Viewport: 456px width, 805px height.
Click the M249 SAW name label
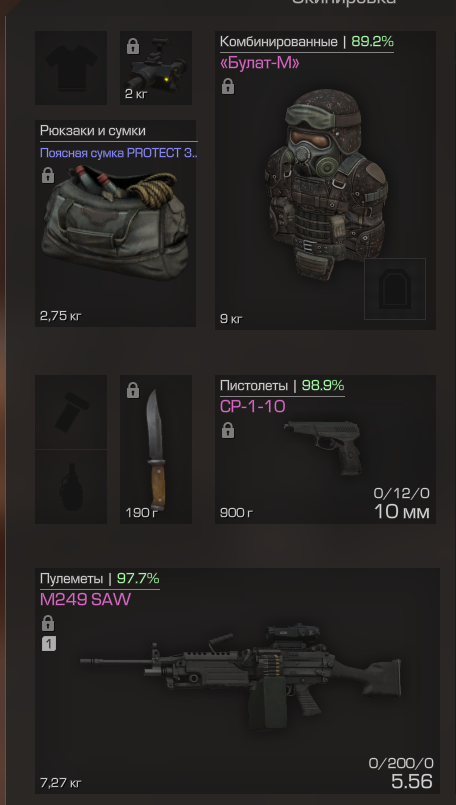point(85,599)
